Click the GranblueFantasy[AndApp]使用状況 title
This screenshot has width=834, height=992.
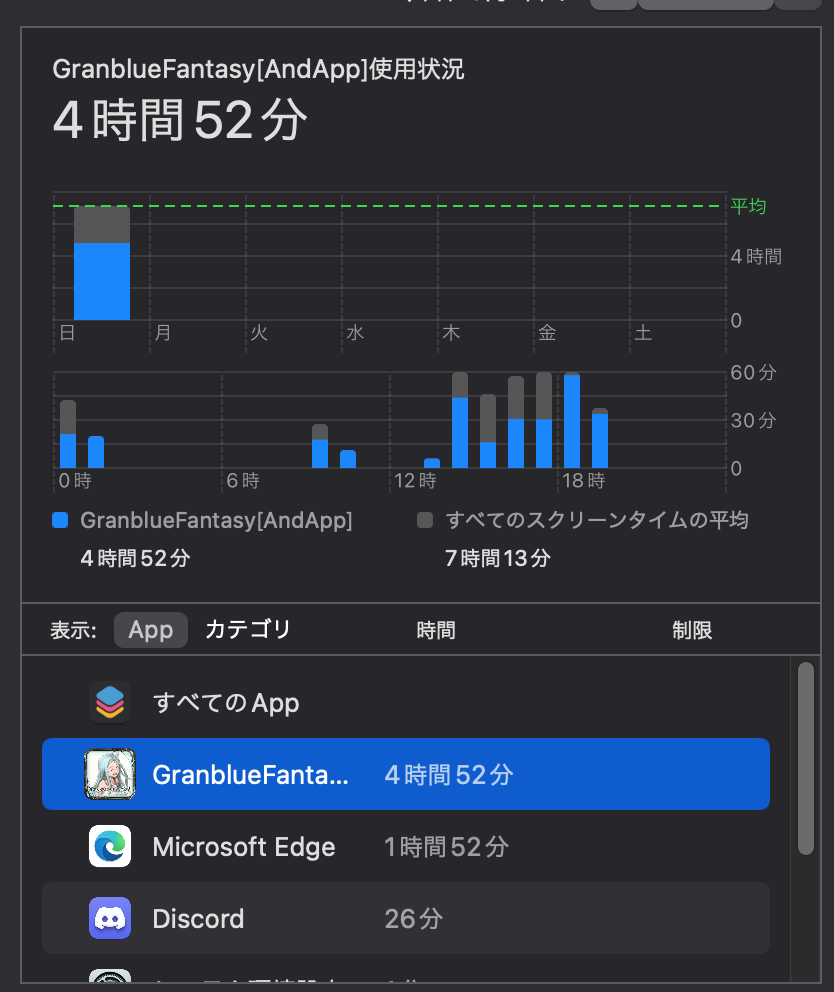point(258,69)
